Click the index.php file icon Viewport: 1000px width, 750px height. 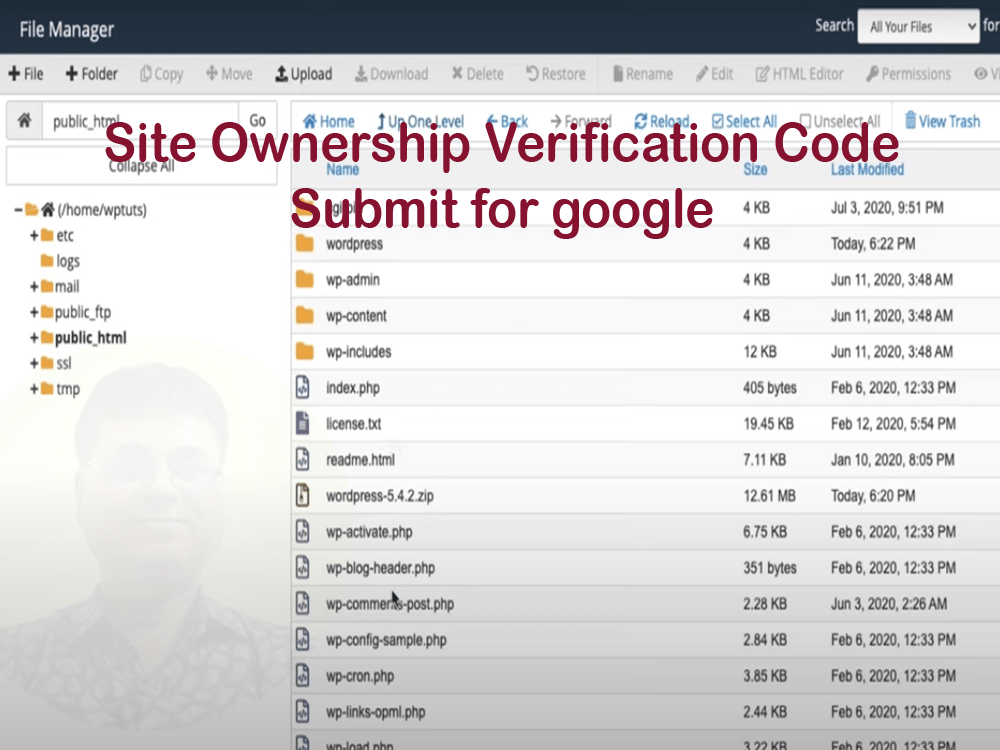coord(303,387)
